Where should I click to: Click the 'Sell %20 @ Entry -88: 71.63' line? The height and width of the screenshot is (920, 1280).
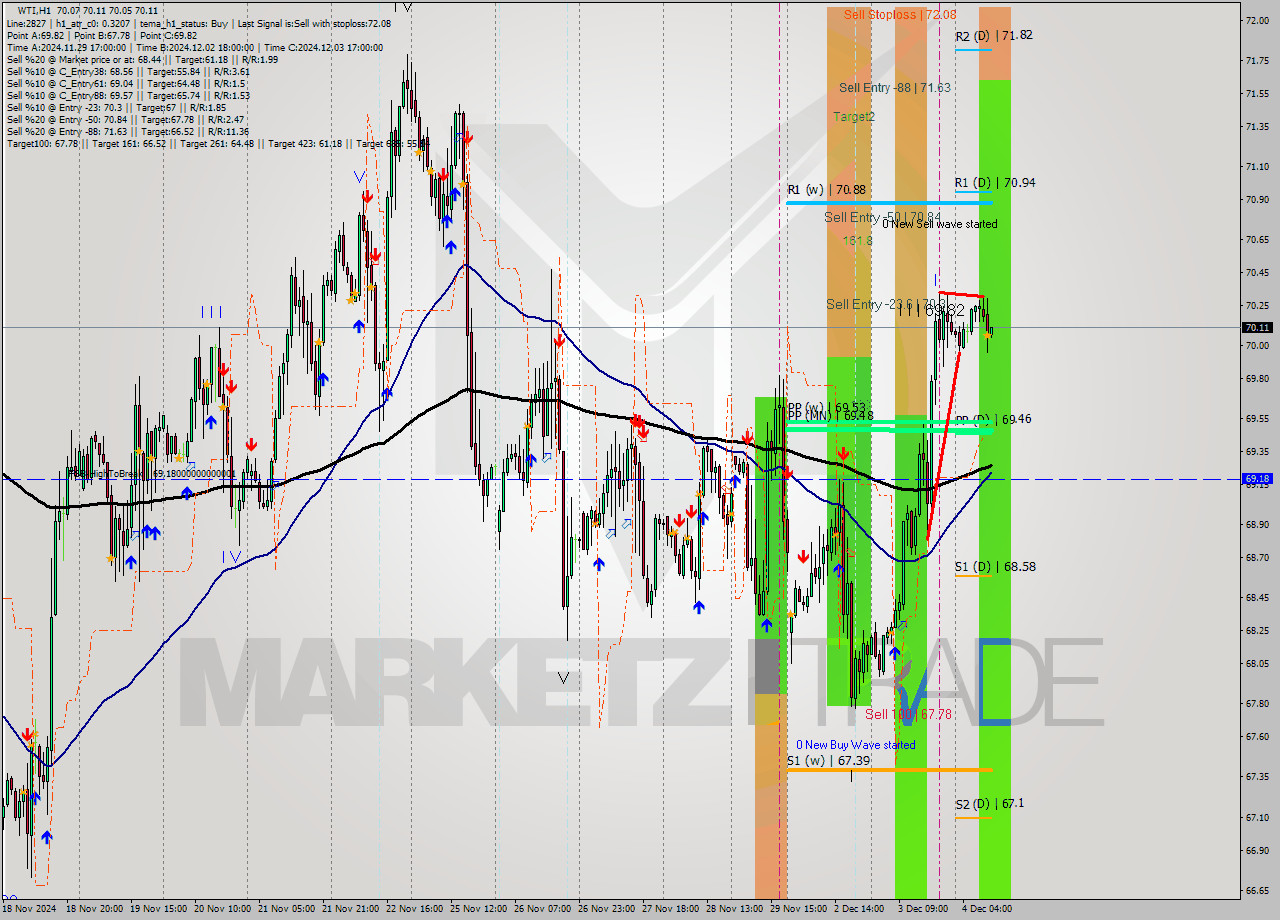click(x=128, y=130)
